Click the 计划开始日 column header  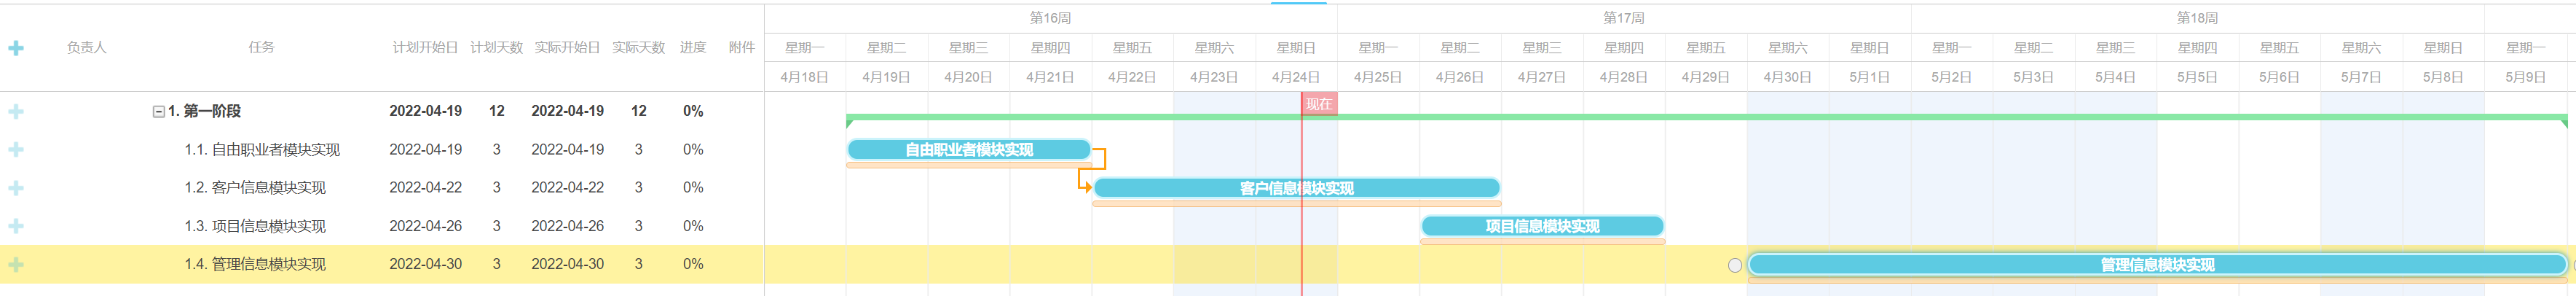tap(425, 47)
